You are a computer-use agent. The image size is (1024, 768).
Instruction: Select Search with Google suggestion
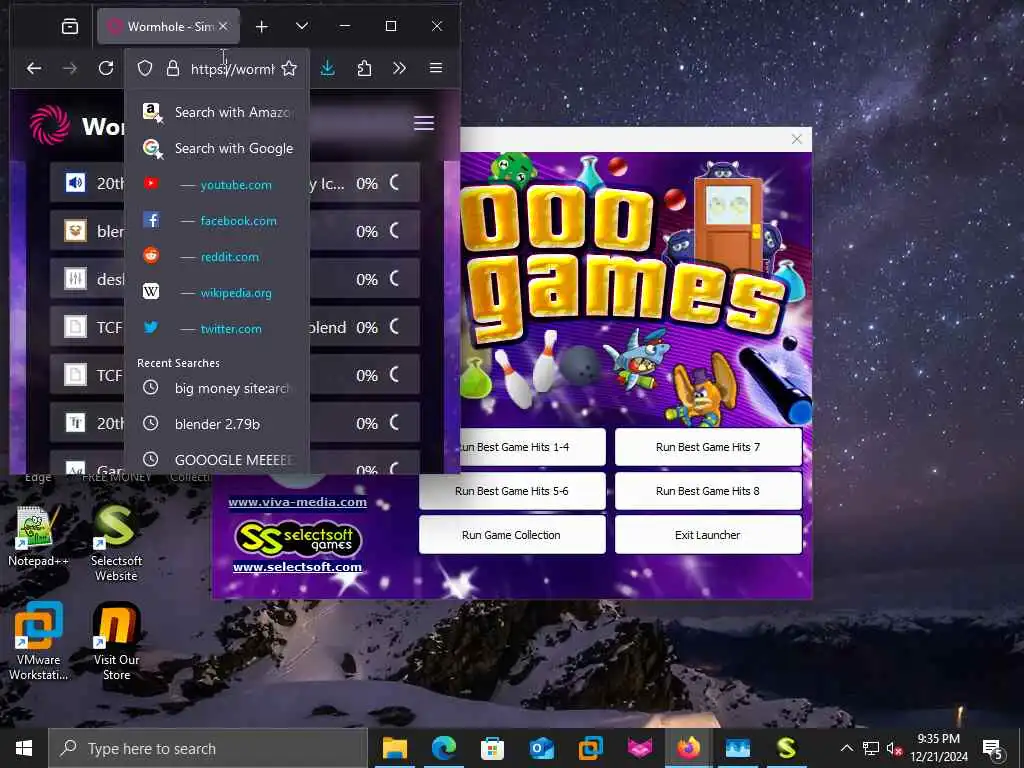click(x=217, y=148)
